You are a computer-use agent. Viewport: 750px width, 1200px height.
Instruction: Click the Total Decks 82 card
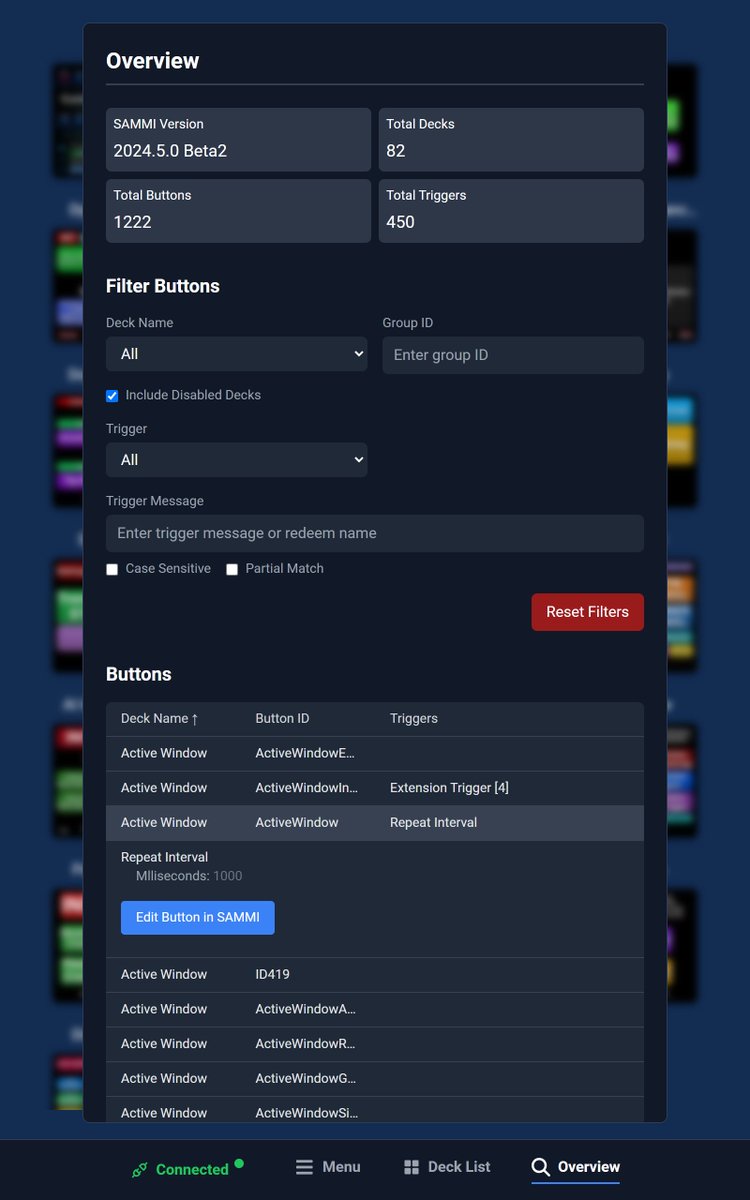tap(511, 139)
